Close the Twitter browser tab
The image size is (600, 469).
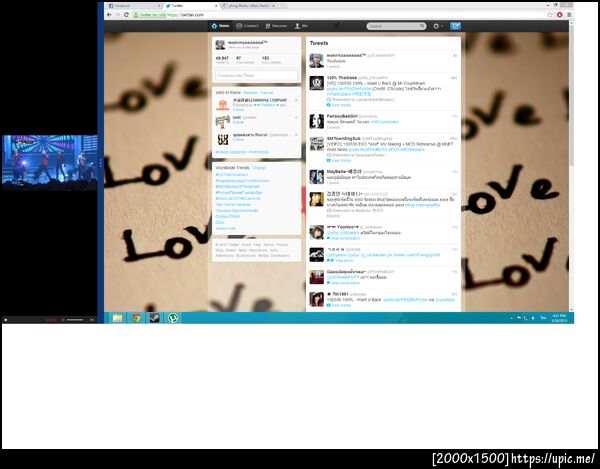click(x=216, y=6)
